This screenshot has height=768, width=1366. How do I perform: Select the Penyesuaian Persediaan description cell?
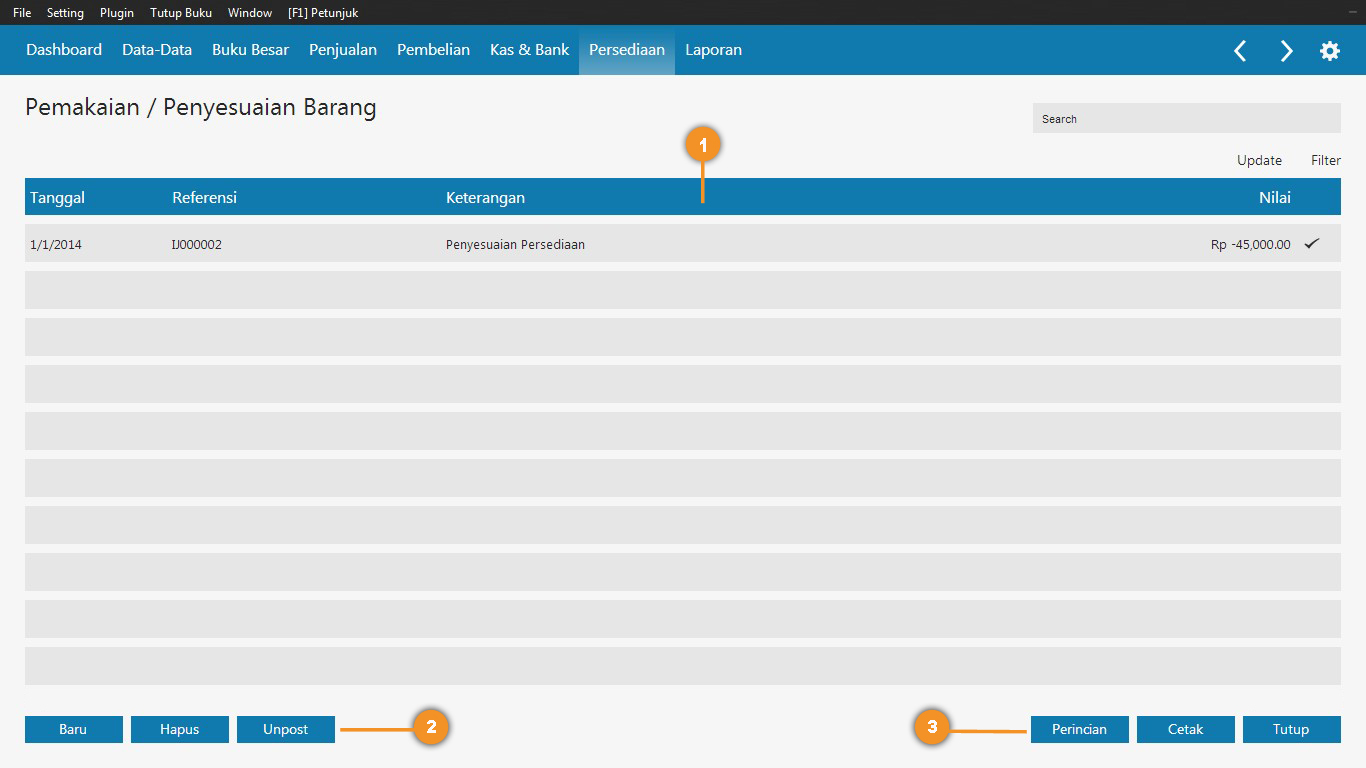click(x=515, y=244)
